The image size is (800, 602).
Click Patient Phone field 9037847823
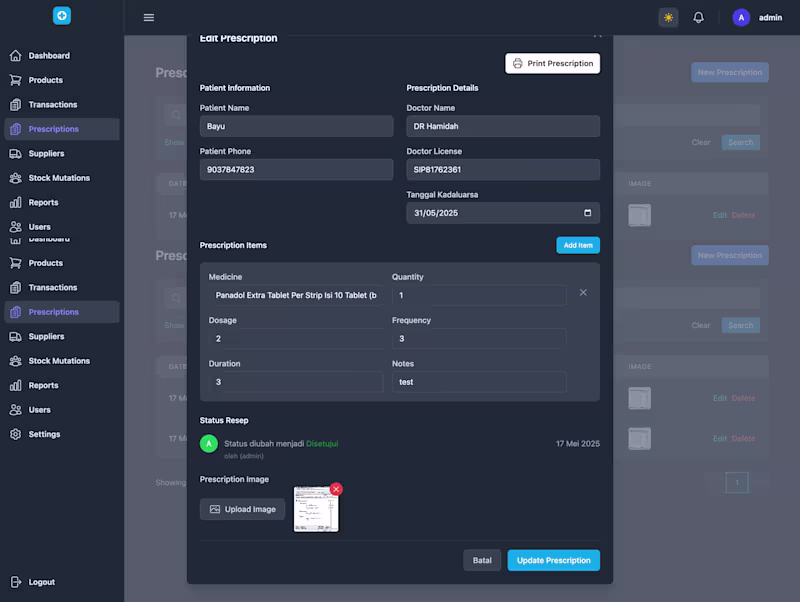pyautogui.click(x=296, y=169)
